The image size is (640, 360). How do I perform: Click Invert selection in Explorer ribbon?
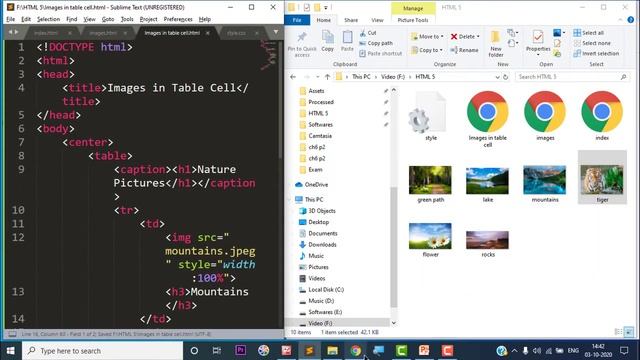click(596, 53)
